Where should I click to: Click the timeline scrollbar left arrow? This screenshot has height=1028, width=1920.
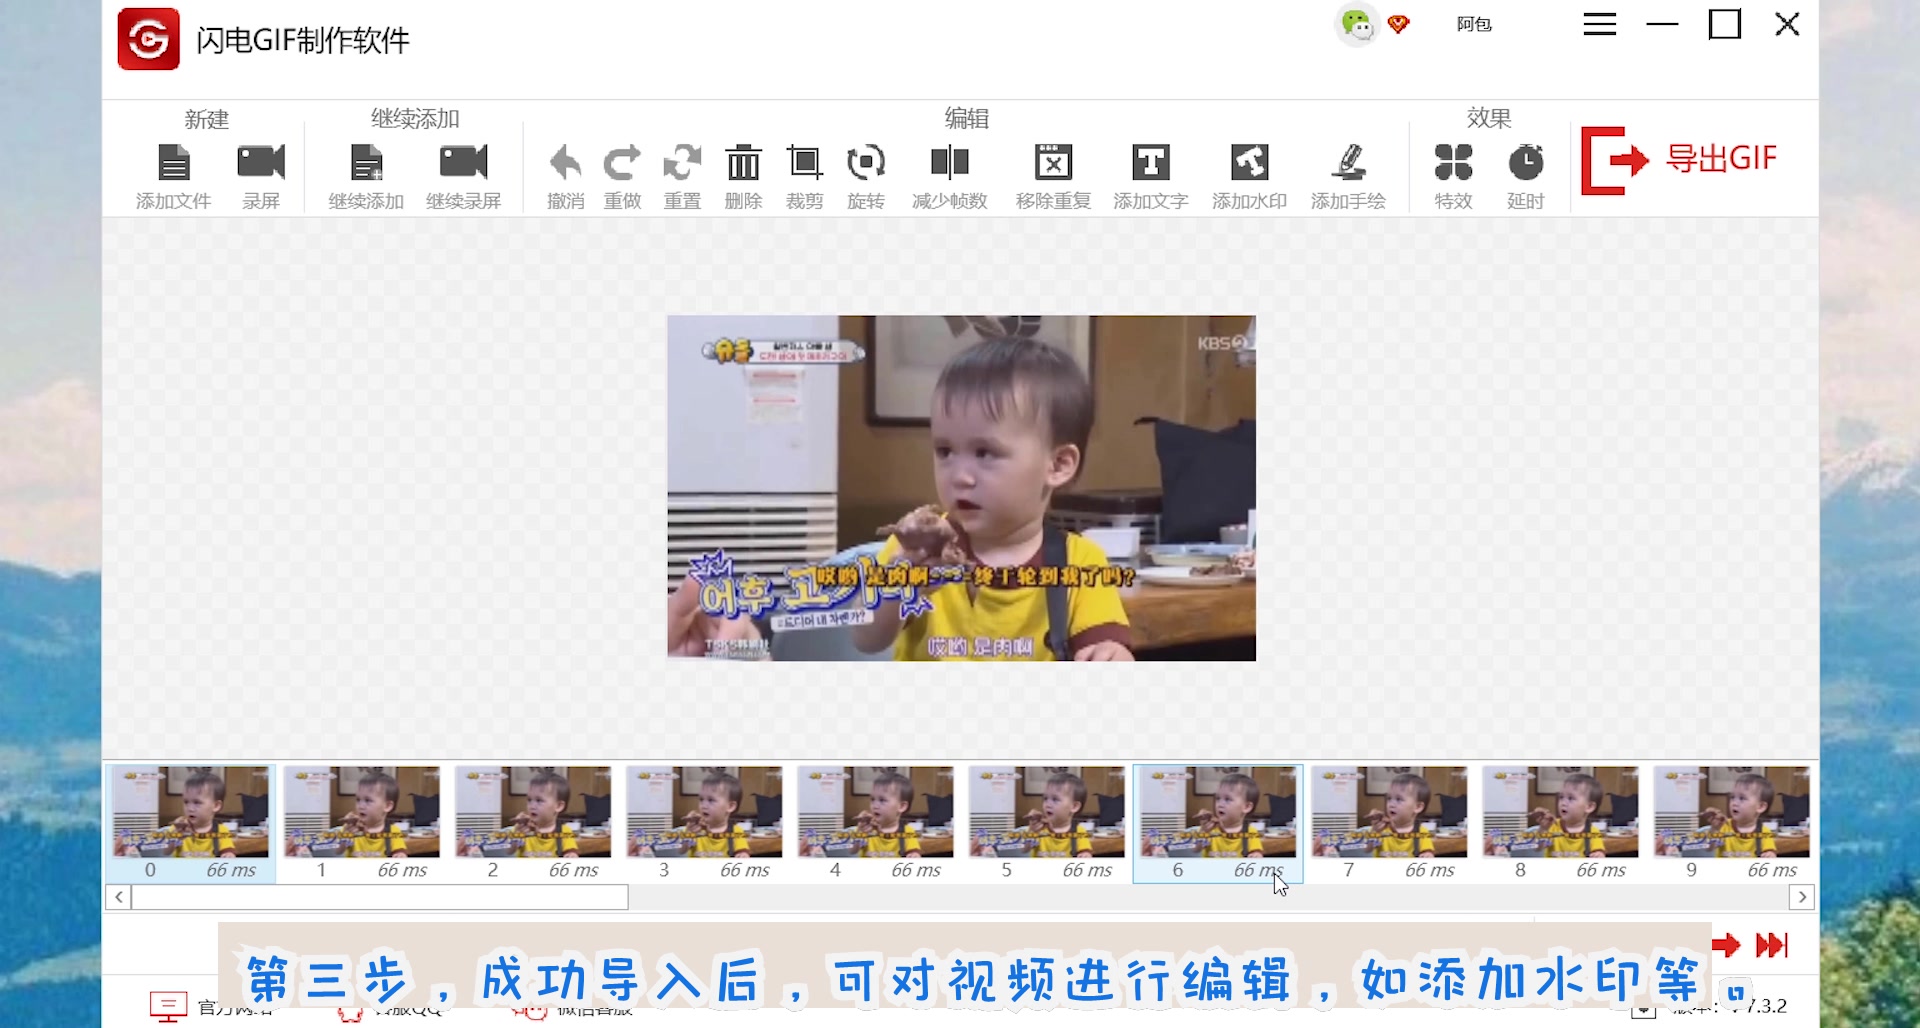[x=119, y=897]
